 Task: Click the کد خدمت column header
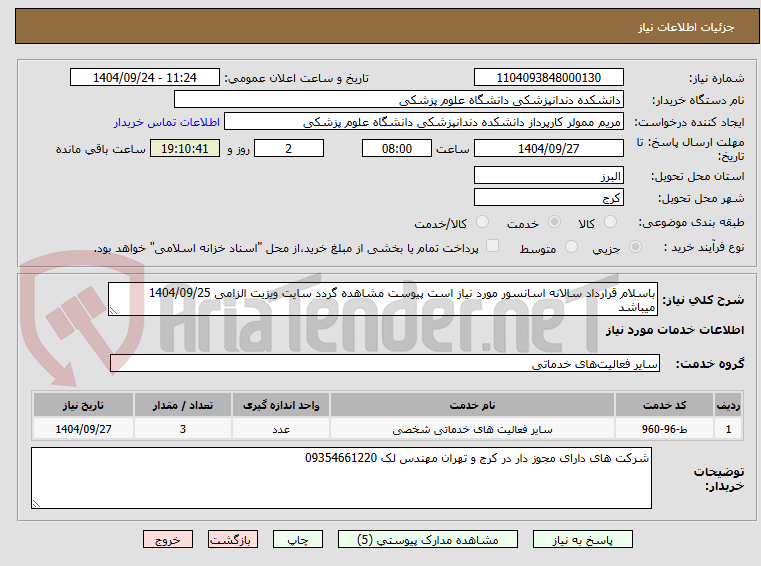(x=664, y=405)
